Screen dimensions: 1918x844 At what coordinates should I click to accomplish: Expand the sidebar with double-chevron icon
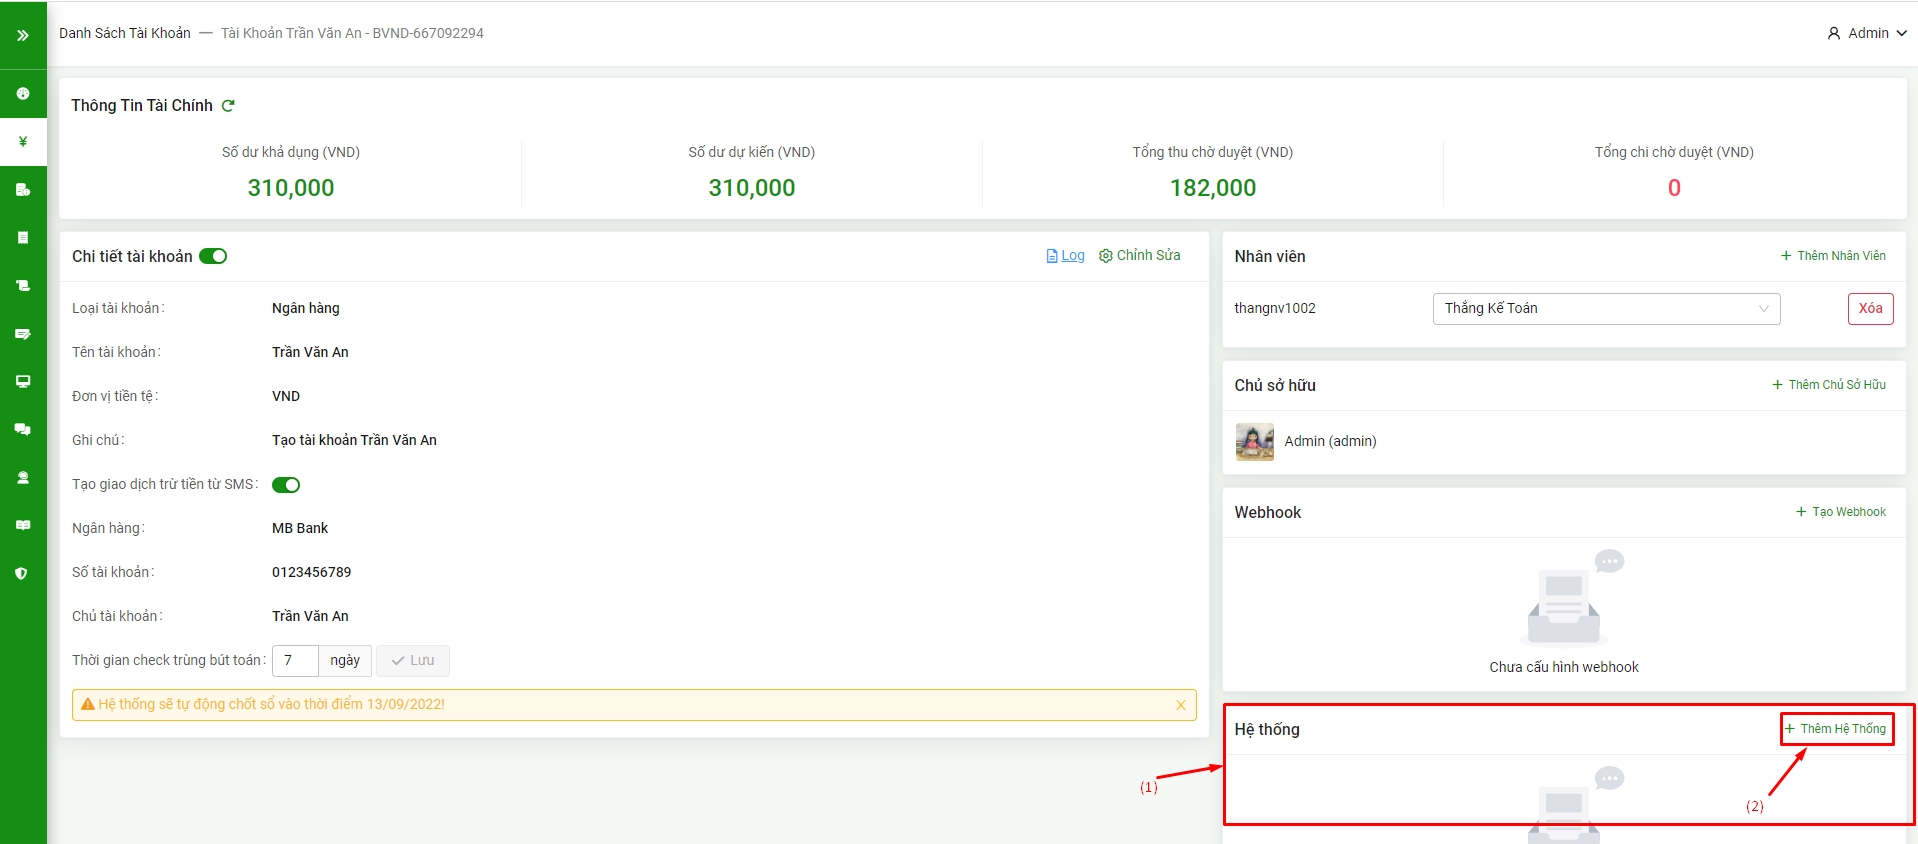(x=23, y=35)
